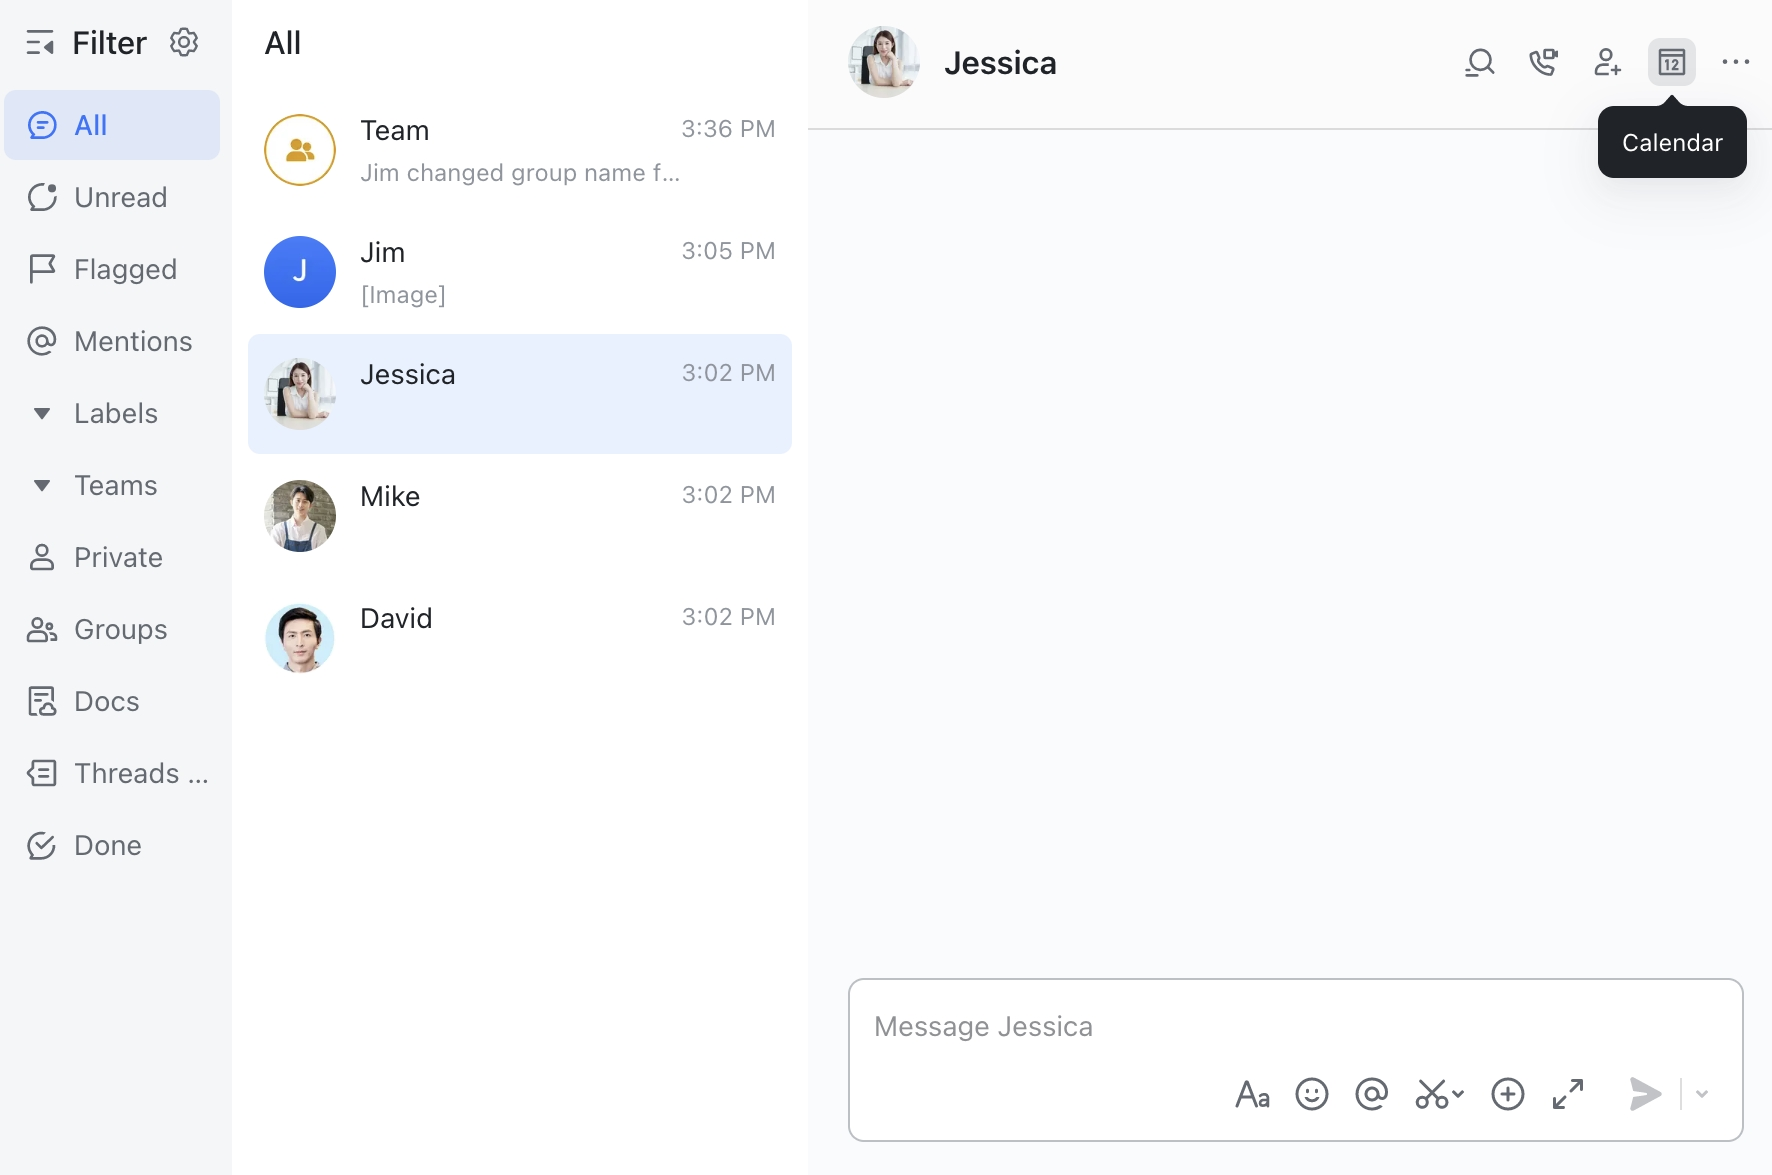Open the plus attachment menu

1507,1094
